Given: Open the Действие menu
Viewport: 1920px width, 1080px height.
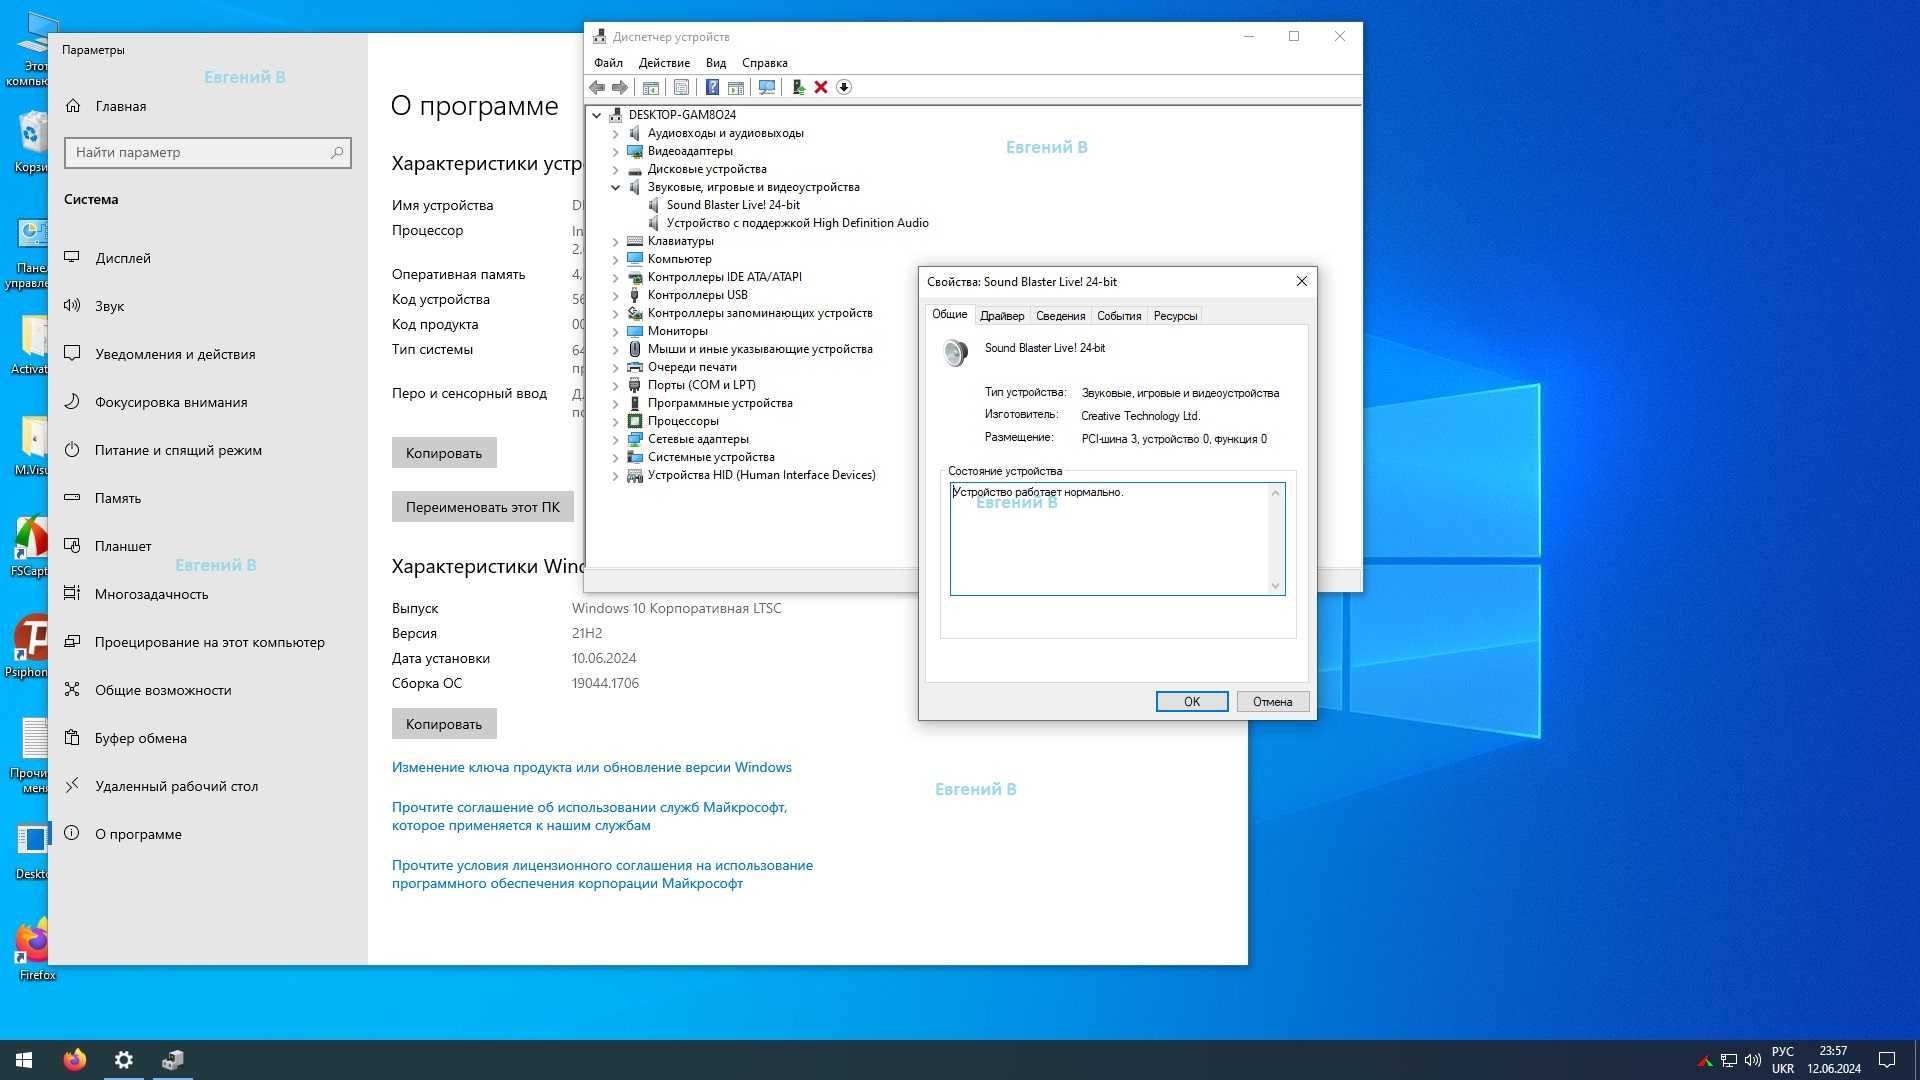Looking at the screenshot, I should pyautogui.click(x=664, y=63).
